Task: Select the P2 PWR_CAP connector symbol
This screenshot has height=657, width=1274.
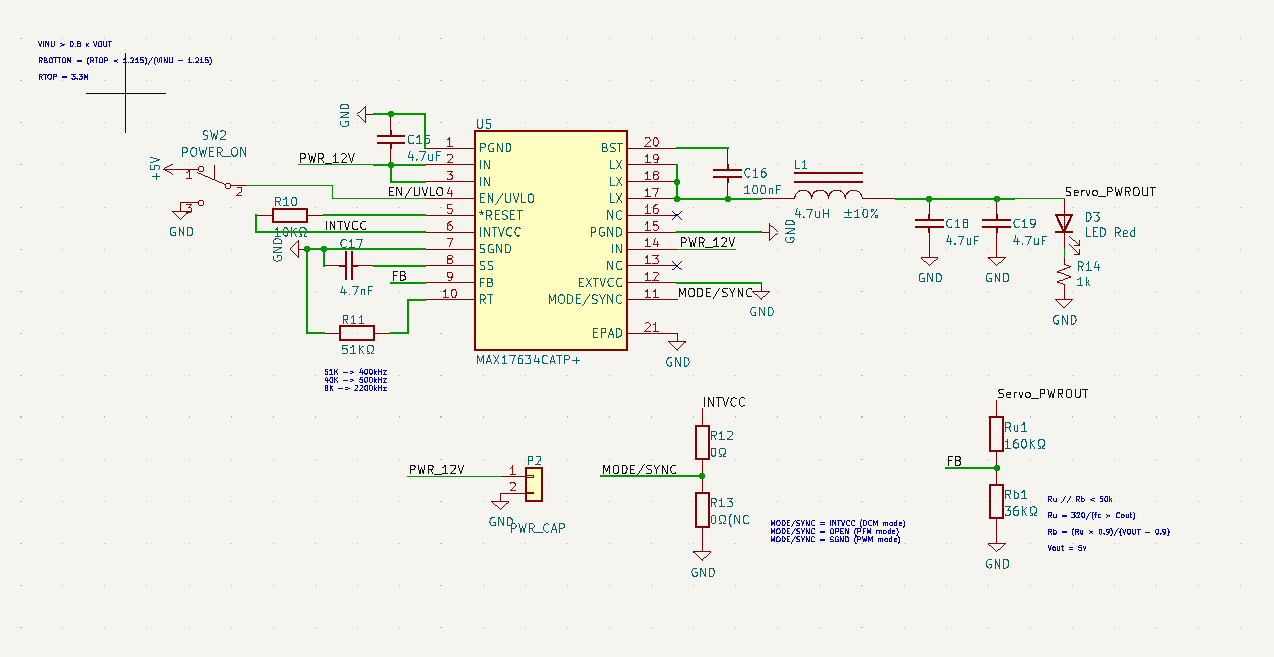Action: pyautogui.click(x=534, y=485)
